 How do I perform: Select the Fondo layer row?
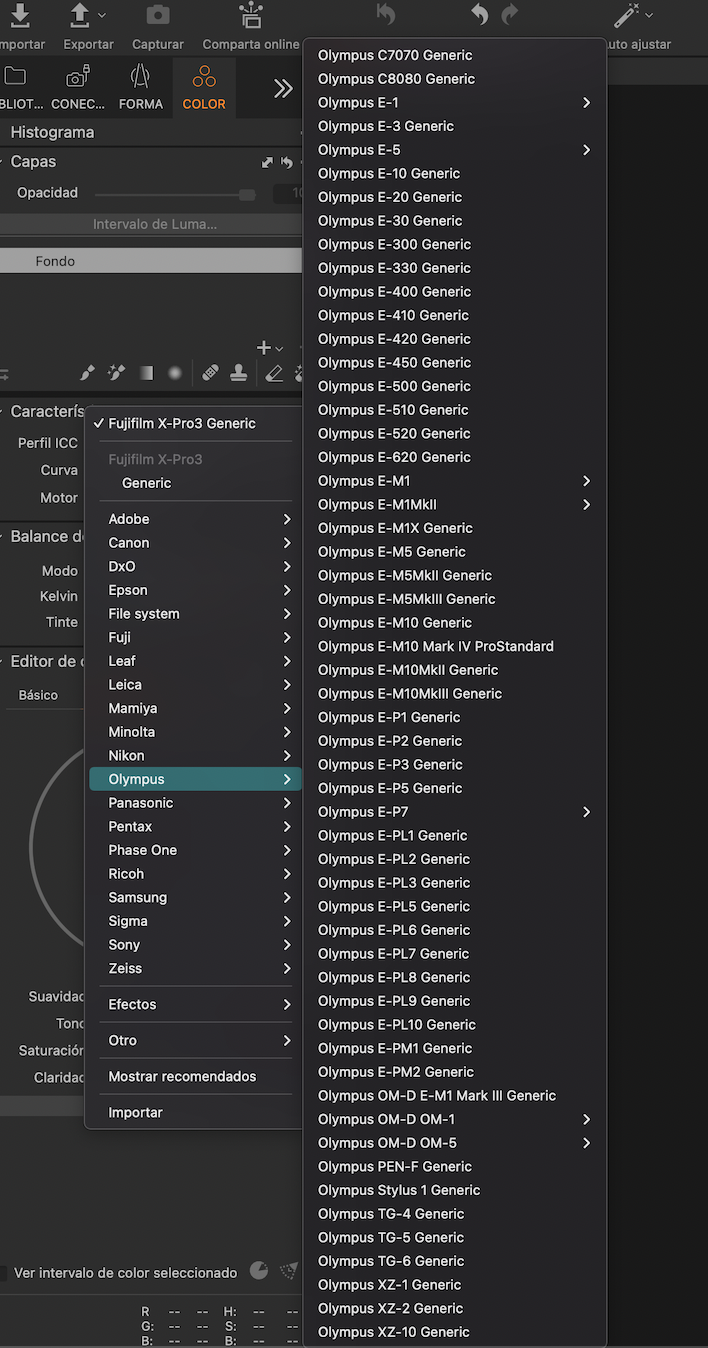151,261
